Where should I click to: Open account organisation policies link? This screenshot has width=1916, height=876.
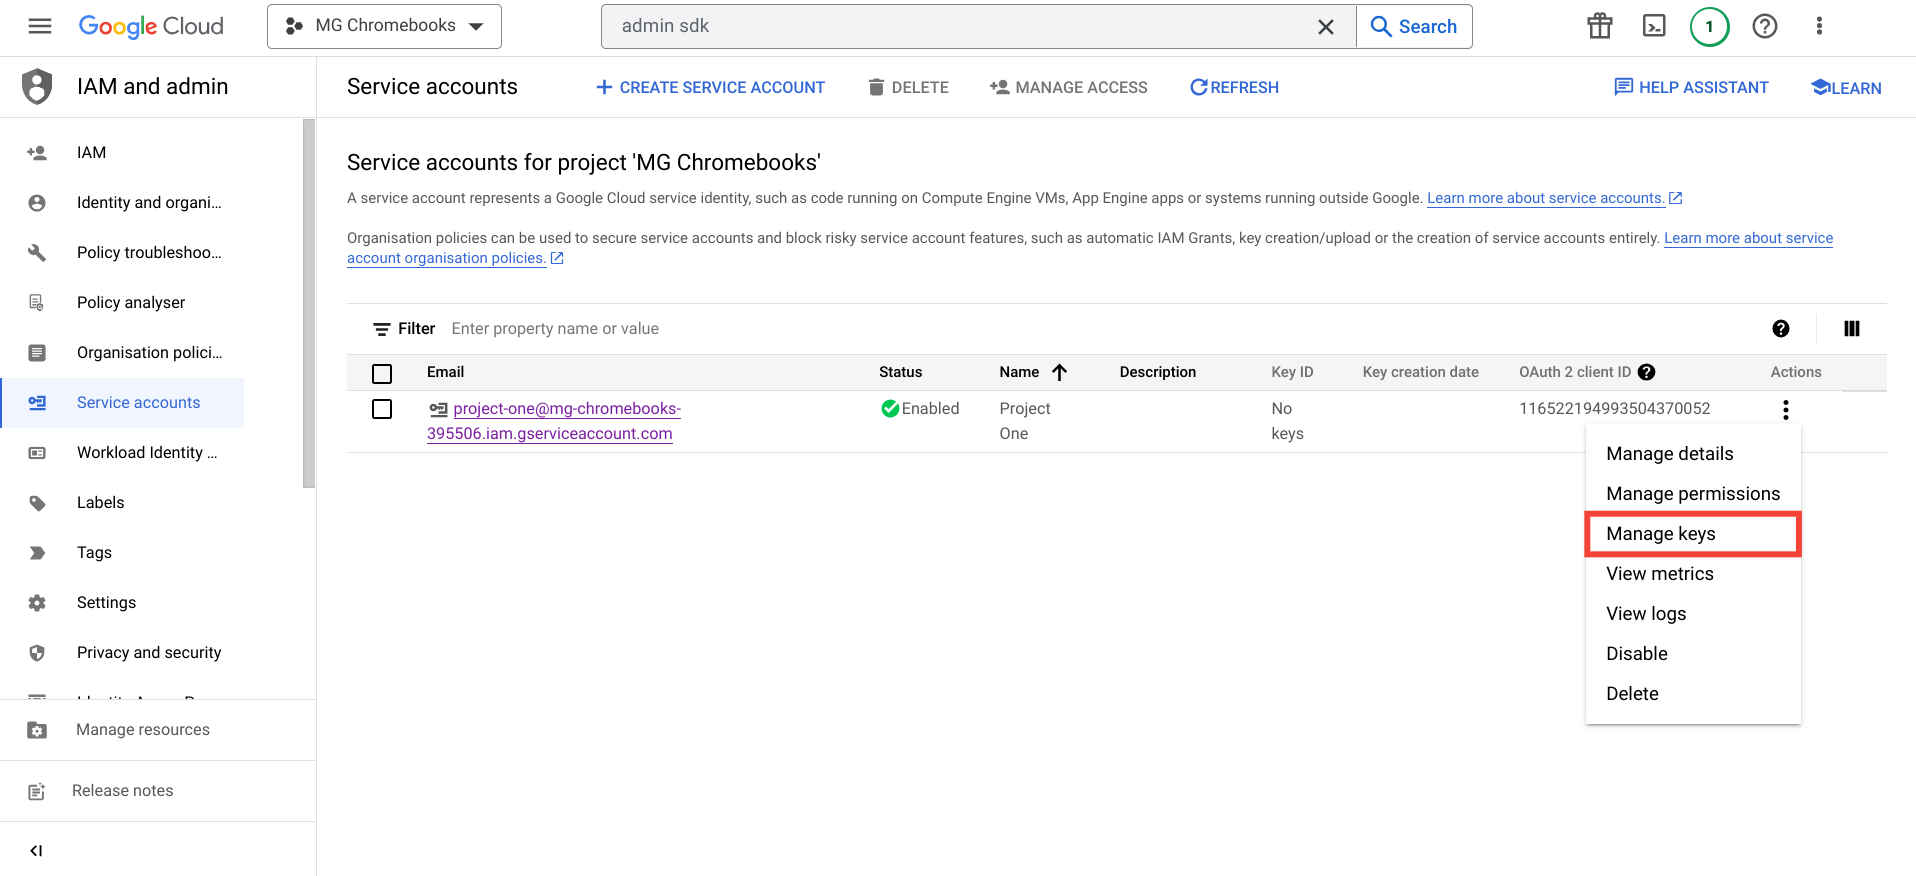click(x=455, y=258)
